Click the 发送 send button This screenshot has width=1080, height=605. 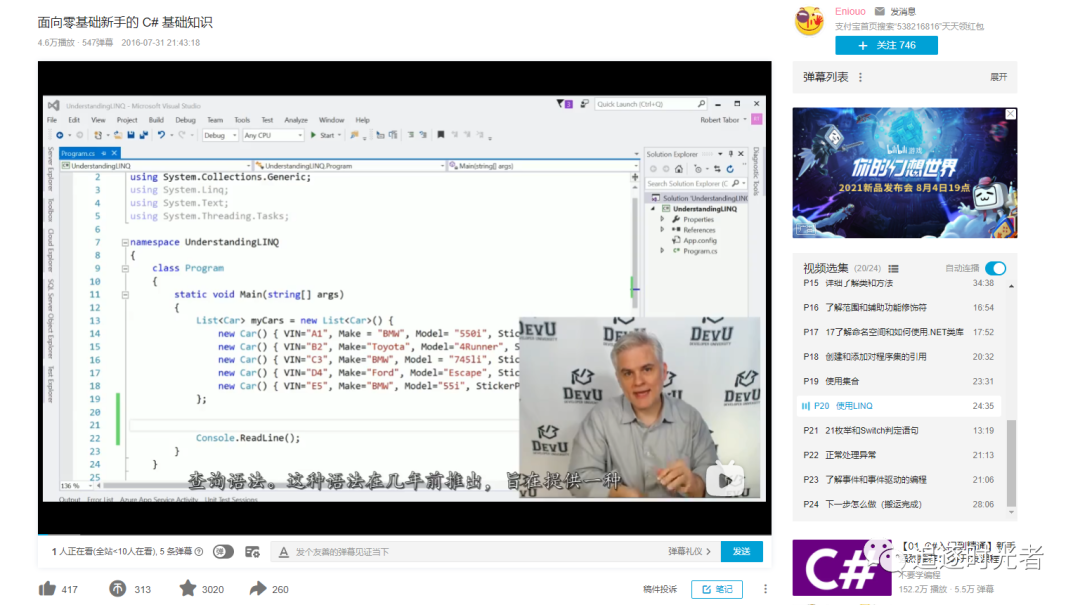point(742,551)
